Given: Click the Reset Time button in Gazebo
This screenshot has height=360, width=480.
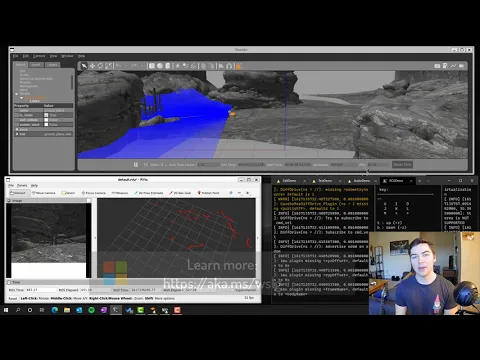Looking at the screenshot, I should (402, 165).
